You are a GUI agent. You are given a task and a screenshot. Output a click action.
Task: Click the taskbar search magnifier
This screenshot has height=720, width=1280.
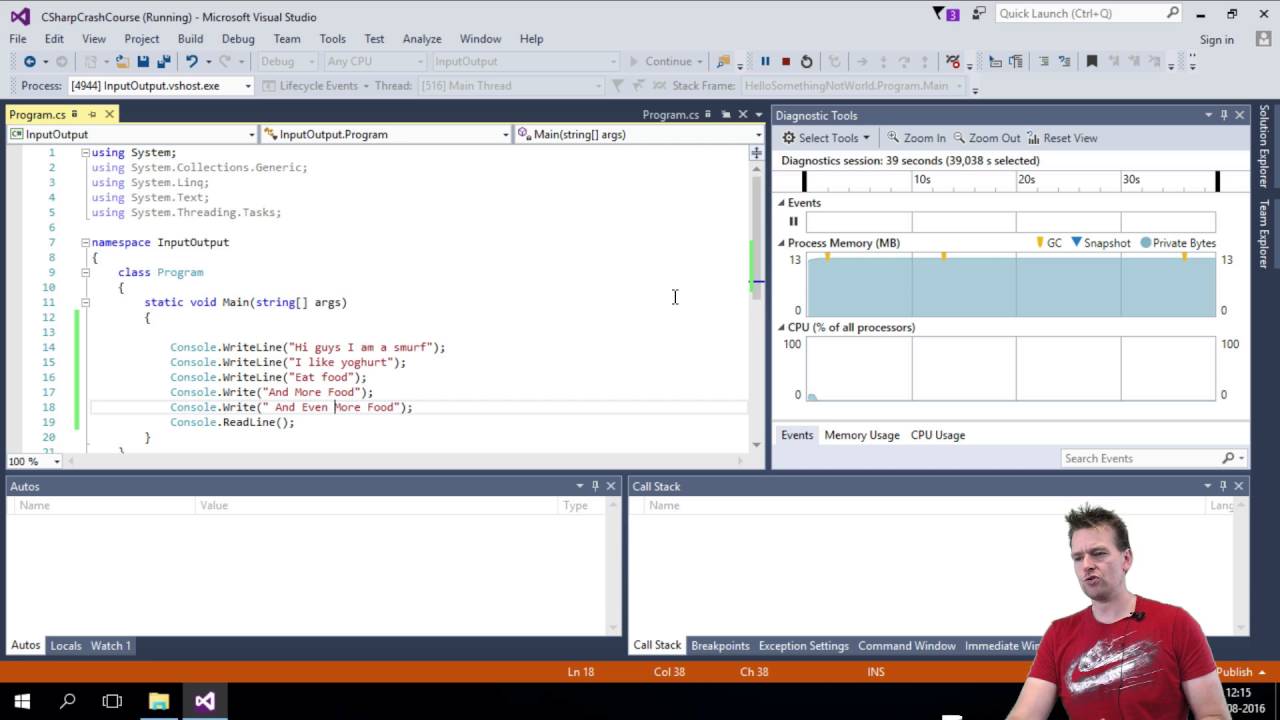(x=68, y=701)
